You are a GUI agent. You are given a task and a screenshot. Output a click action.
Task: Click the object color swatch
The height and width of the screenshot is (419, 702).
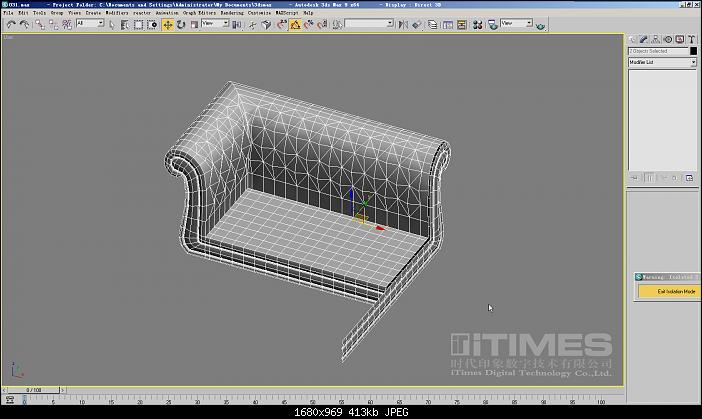[692, 50]
